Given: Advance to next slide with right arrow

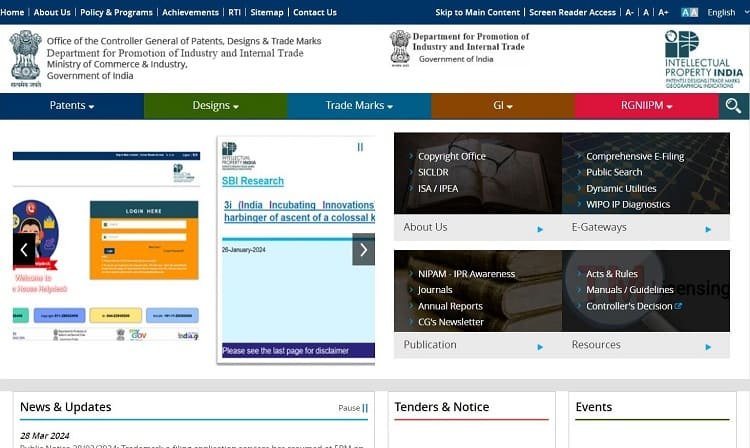Looking at the screenshot, I should coord(364,249).
